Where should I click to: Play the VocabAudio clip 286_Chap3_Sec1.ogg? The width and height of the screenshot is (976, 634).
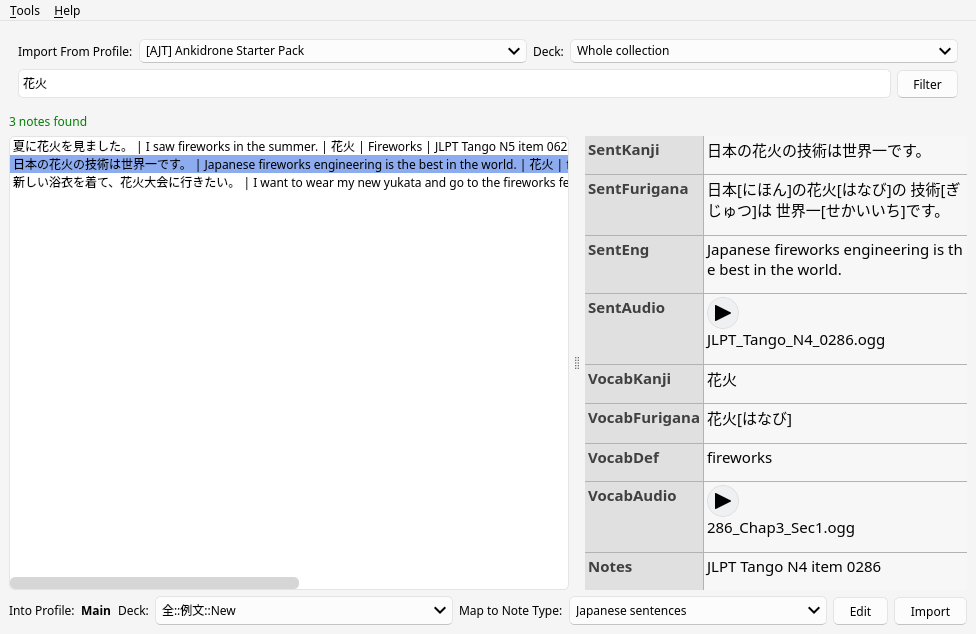722,501
